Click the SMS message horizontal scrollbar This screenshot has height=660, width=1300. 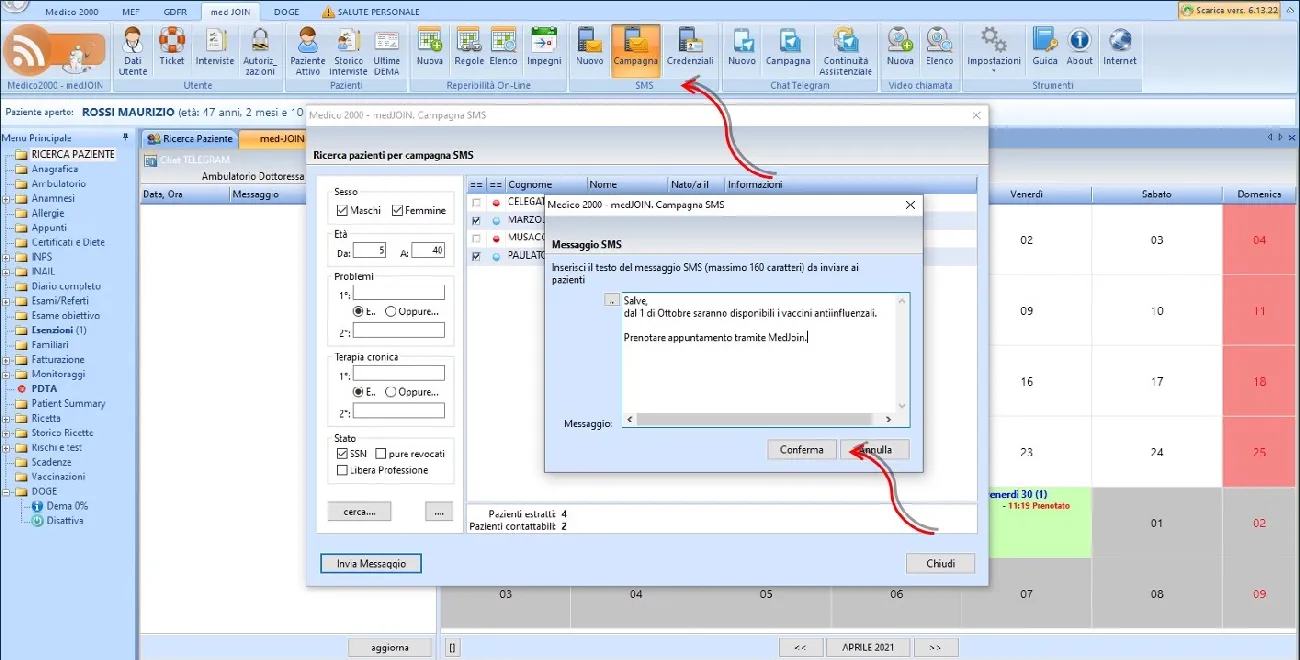[x=759, y=420]
